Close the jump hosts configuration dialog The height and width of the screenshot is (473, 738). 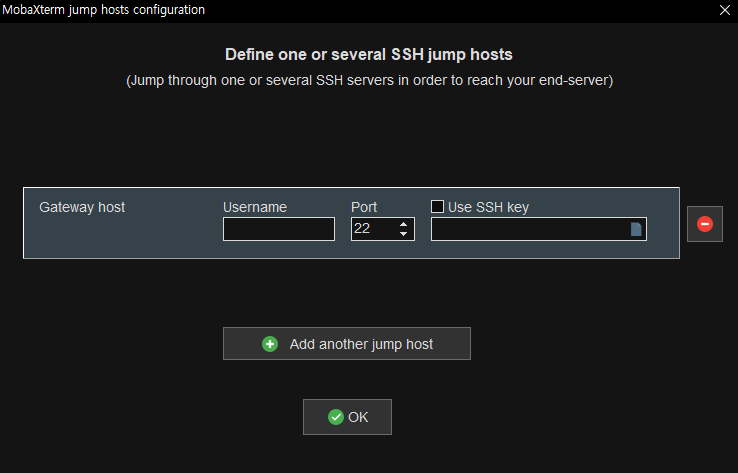pos(725,10)
